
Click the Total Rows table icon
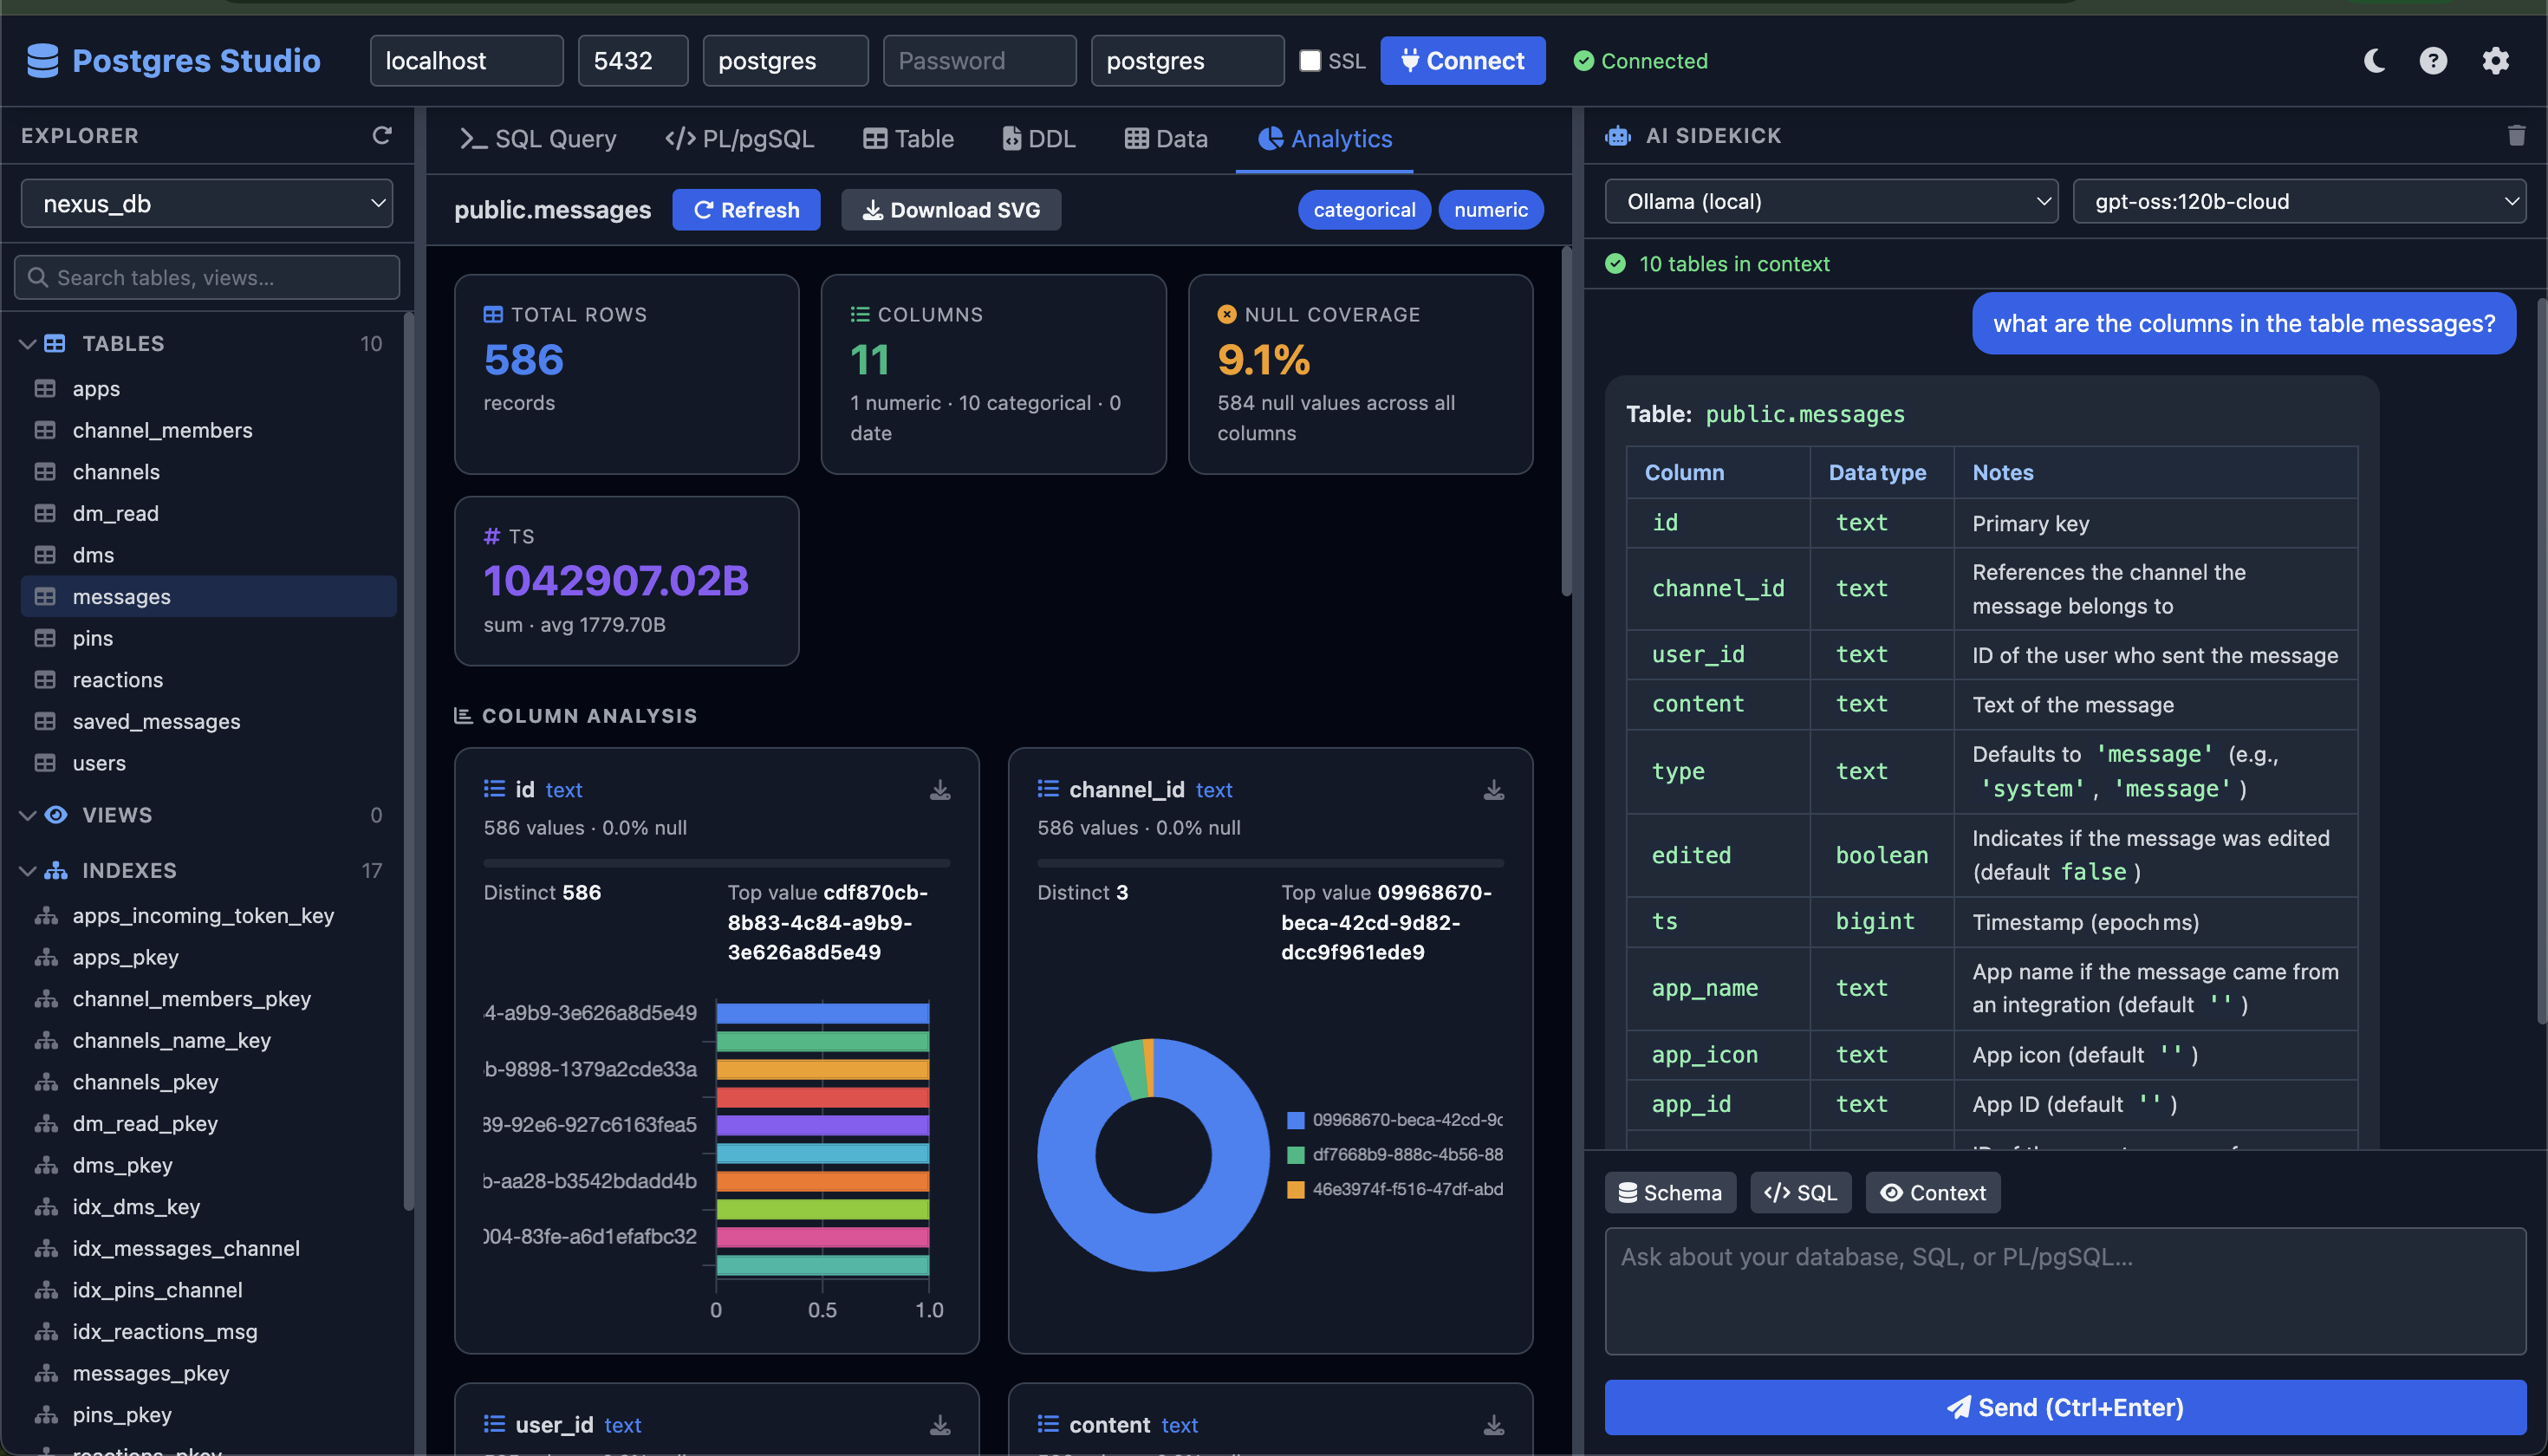pos(493,314)
